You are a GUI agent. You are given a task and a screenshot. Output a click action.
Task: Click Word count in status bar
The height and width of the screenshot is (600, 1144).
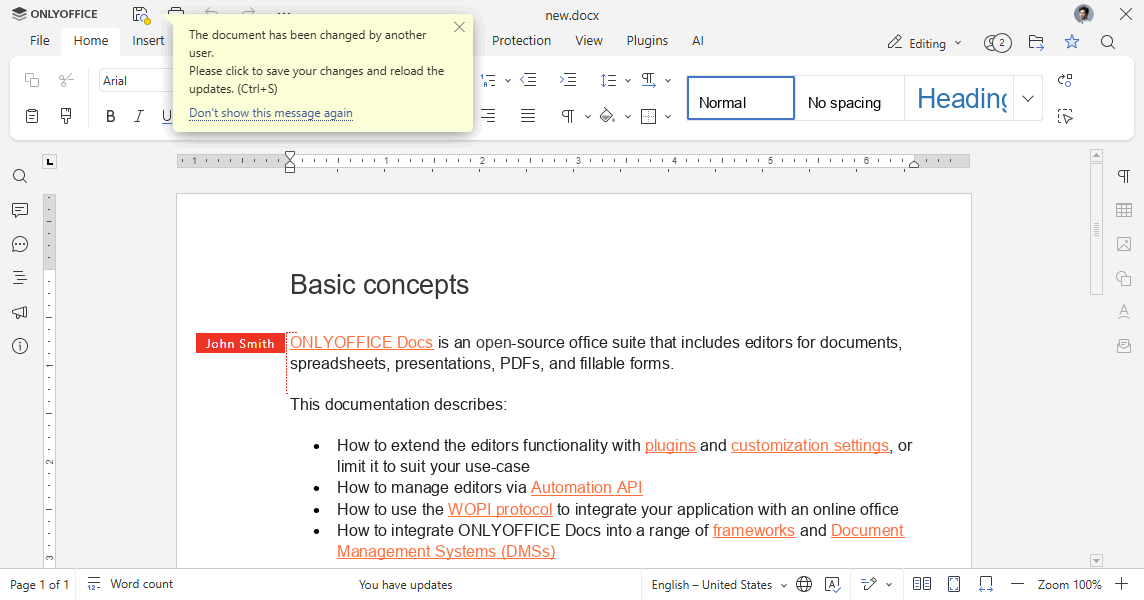[131, 584]
